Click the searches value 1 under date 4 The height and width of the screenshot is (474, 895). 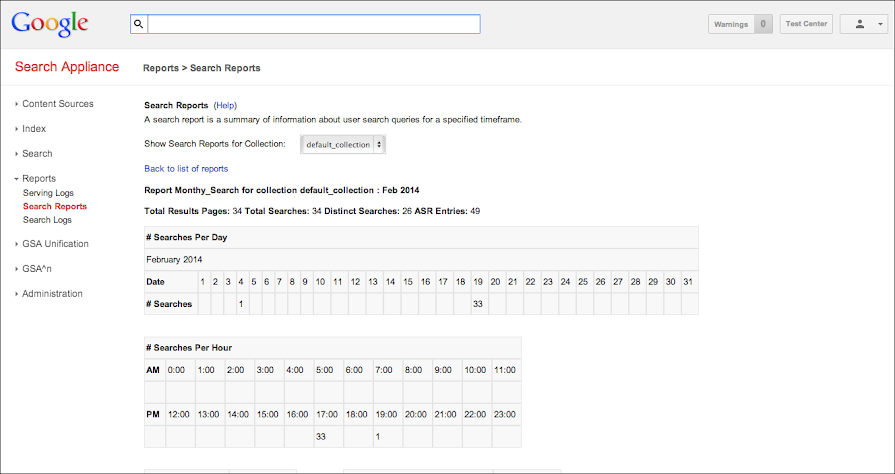[241, 304]
